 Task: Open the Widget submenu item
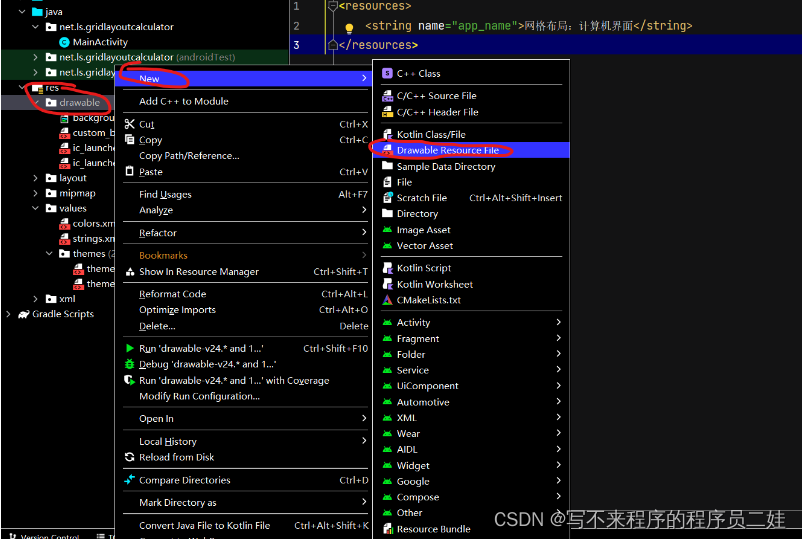point(471,465)
